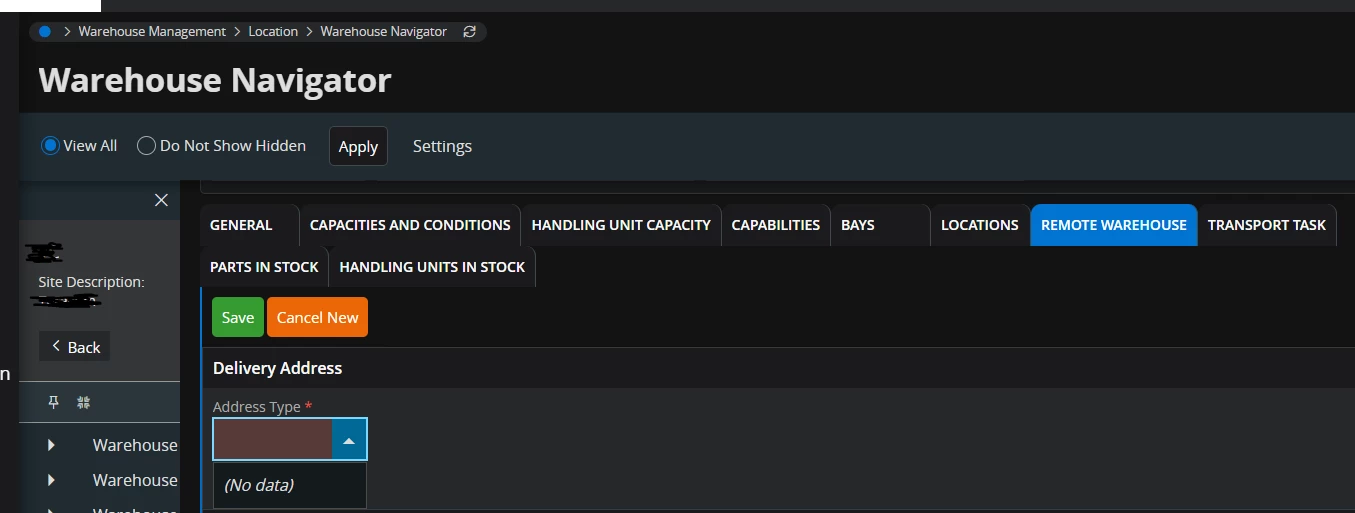Expand the first Warehouse tree node
Viewport: 1355px width, 513px height.
point(51,445)
